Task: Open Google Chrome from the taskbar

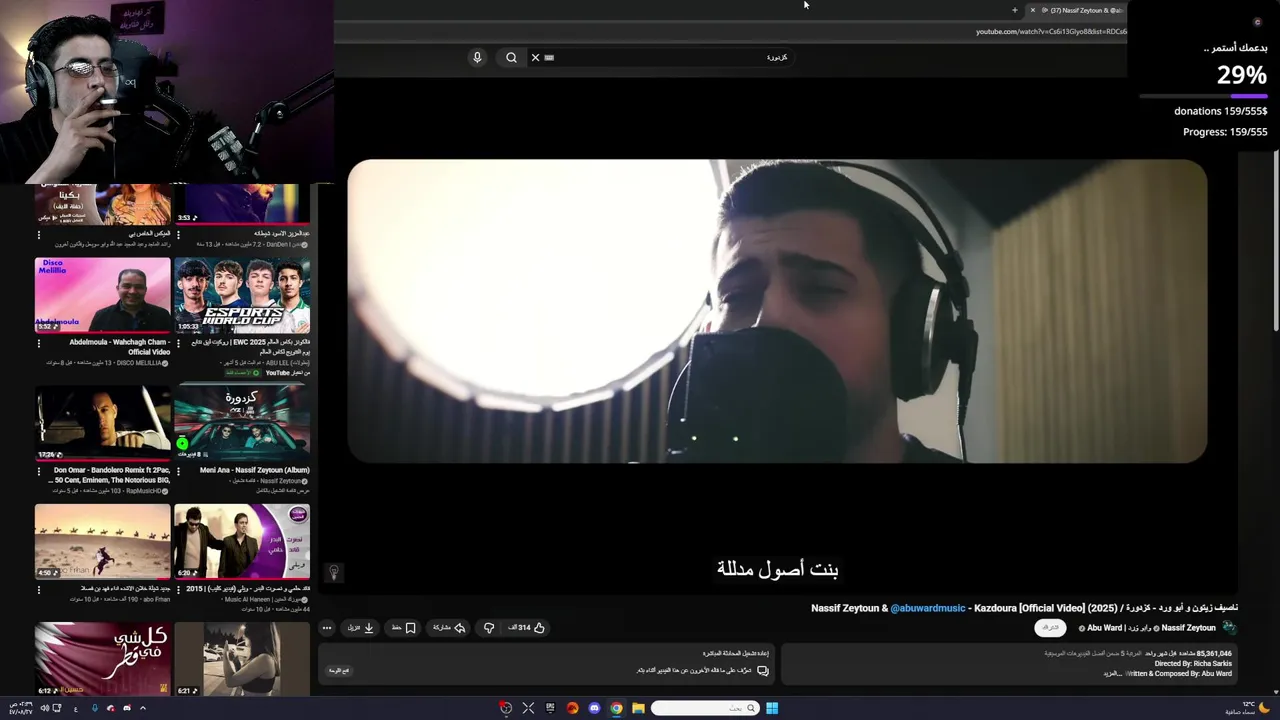Action: pos(616,708)
